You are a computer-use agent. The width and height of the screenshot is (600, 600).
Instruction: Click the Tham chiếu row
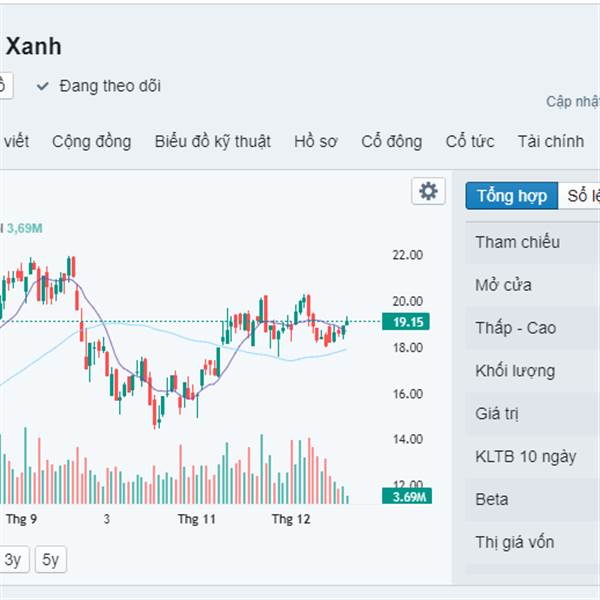tap(517, 242)
